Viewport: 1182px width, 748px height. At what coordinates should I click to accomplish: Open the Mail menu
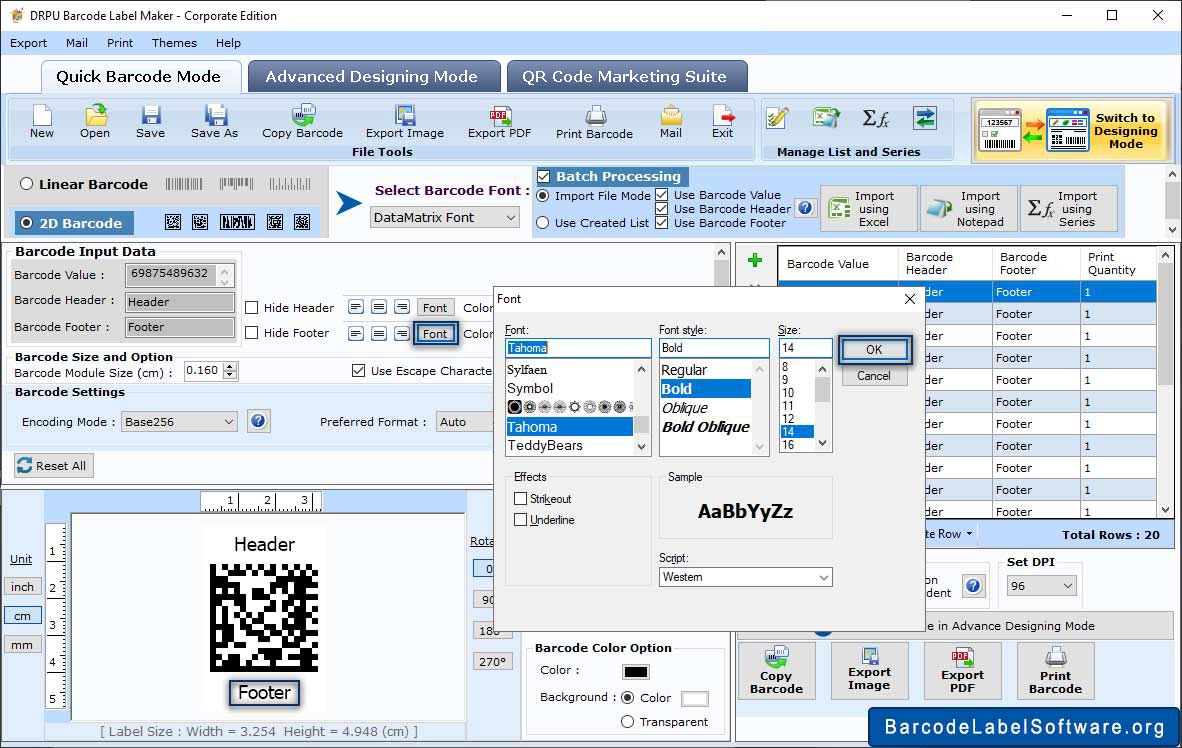coord(77,43)
